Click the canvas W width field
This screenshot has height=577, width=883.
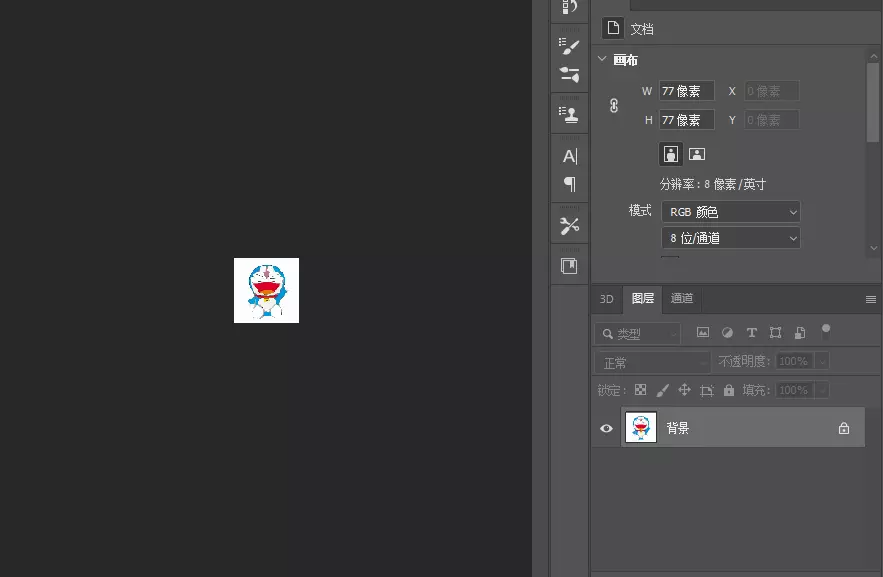687,91
